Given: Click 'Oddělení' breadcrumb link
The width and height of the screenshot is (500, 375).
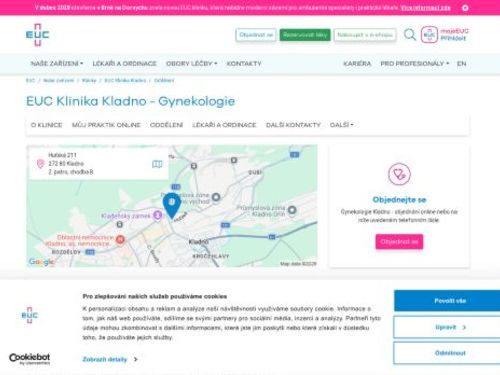Looking at the screenshot, I should point(164,80).
